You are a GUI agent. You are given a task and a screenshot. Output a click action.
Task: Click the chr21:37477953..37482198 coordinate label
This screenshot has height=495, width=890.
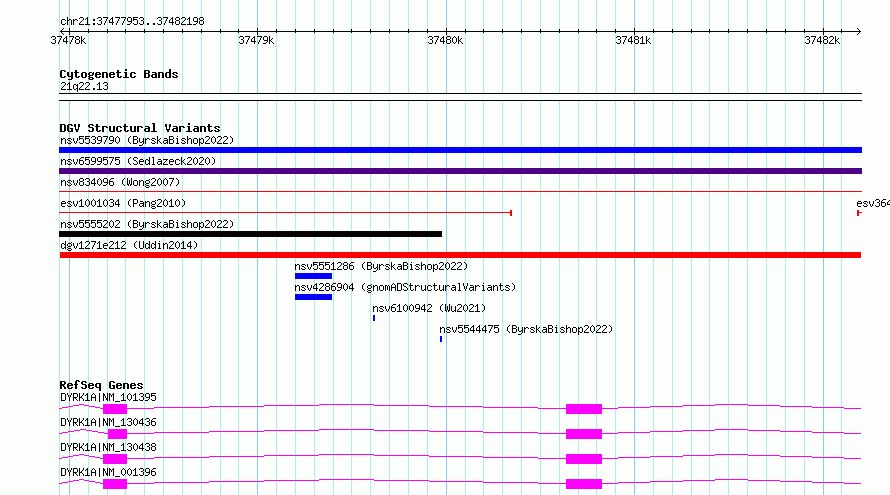(x=132, y=22)
